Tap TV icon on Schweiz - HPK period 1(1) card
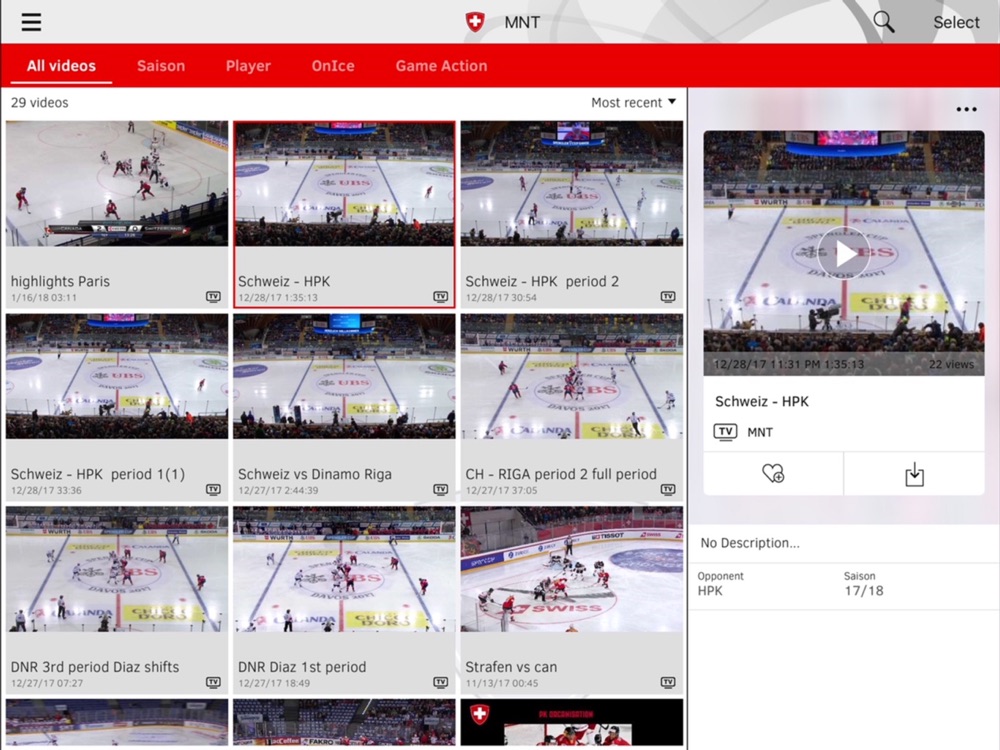 [x=213, y=489]
